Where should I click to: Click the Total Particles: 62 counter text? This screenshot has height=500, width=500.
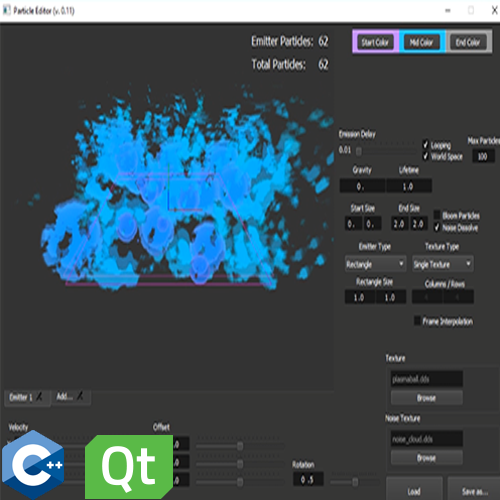[x=290, y=64]
